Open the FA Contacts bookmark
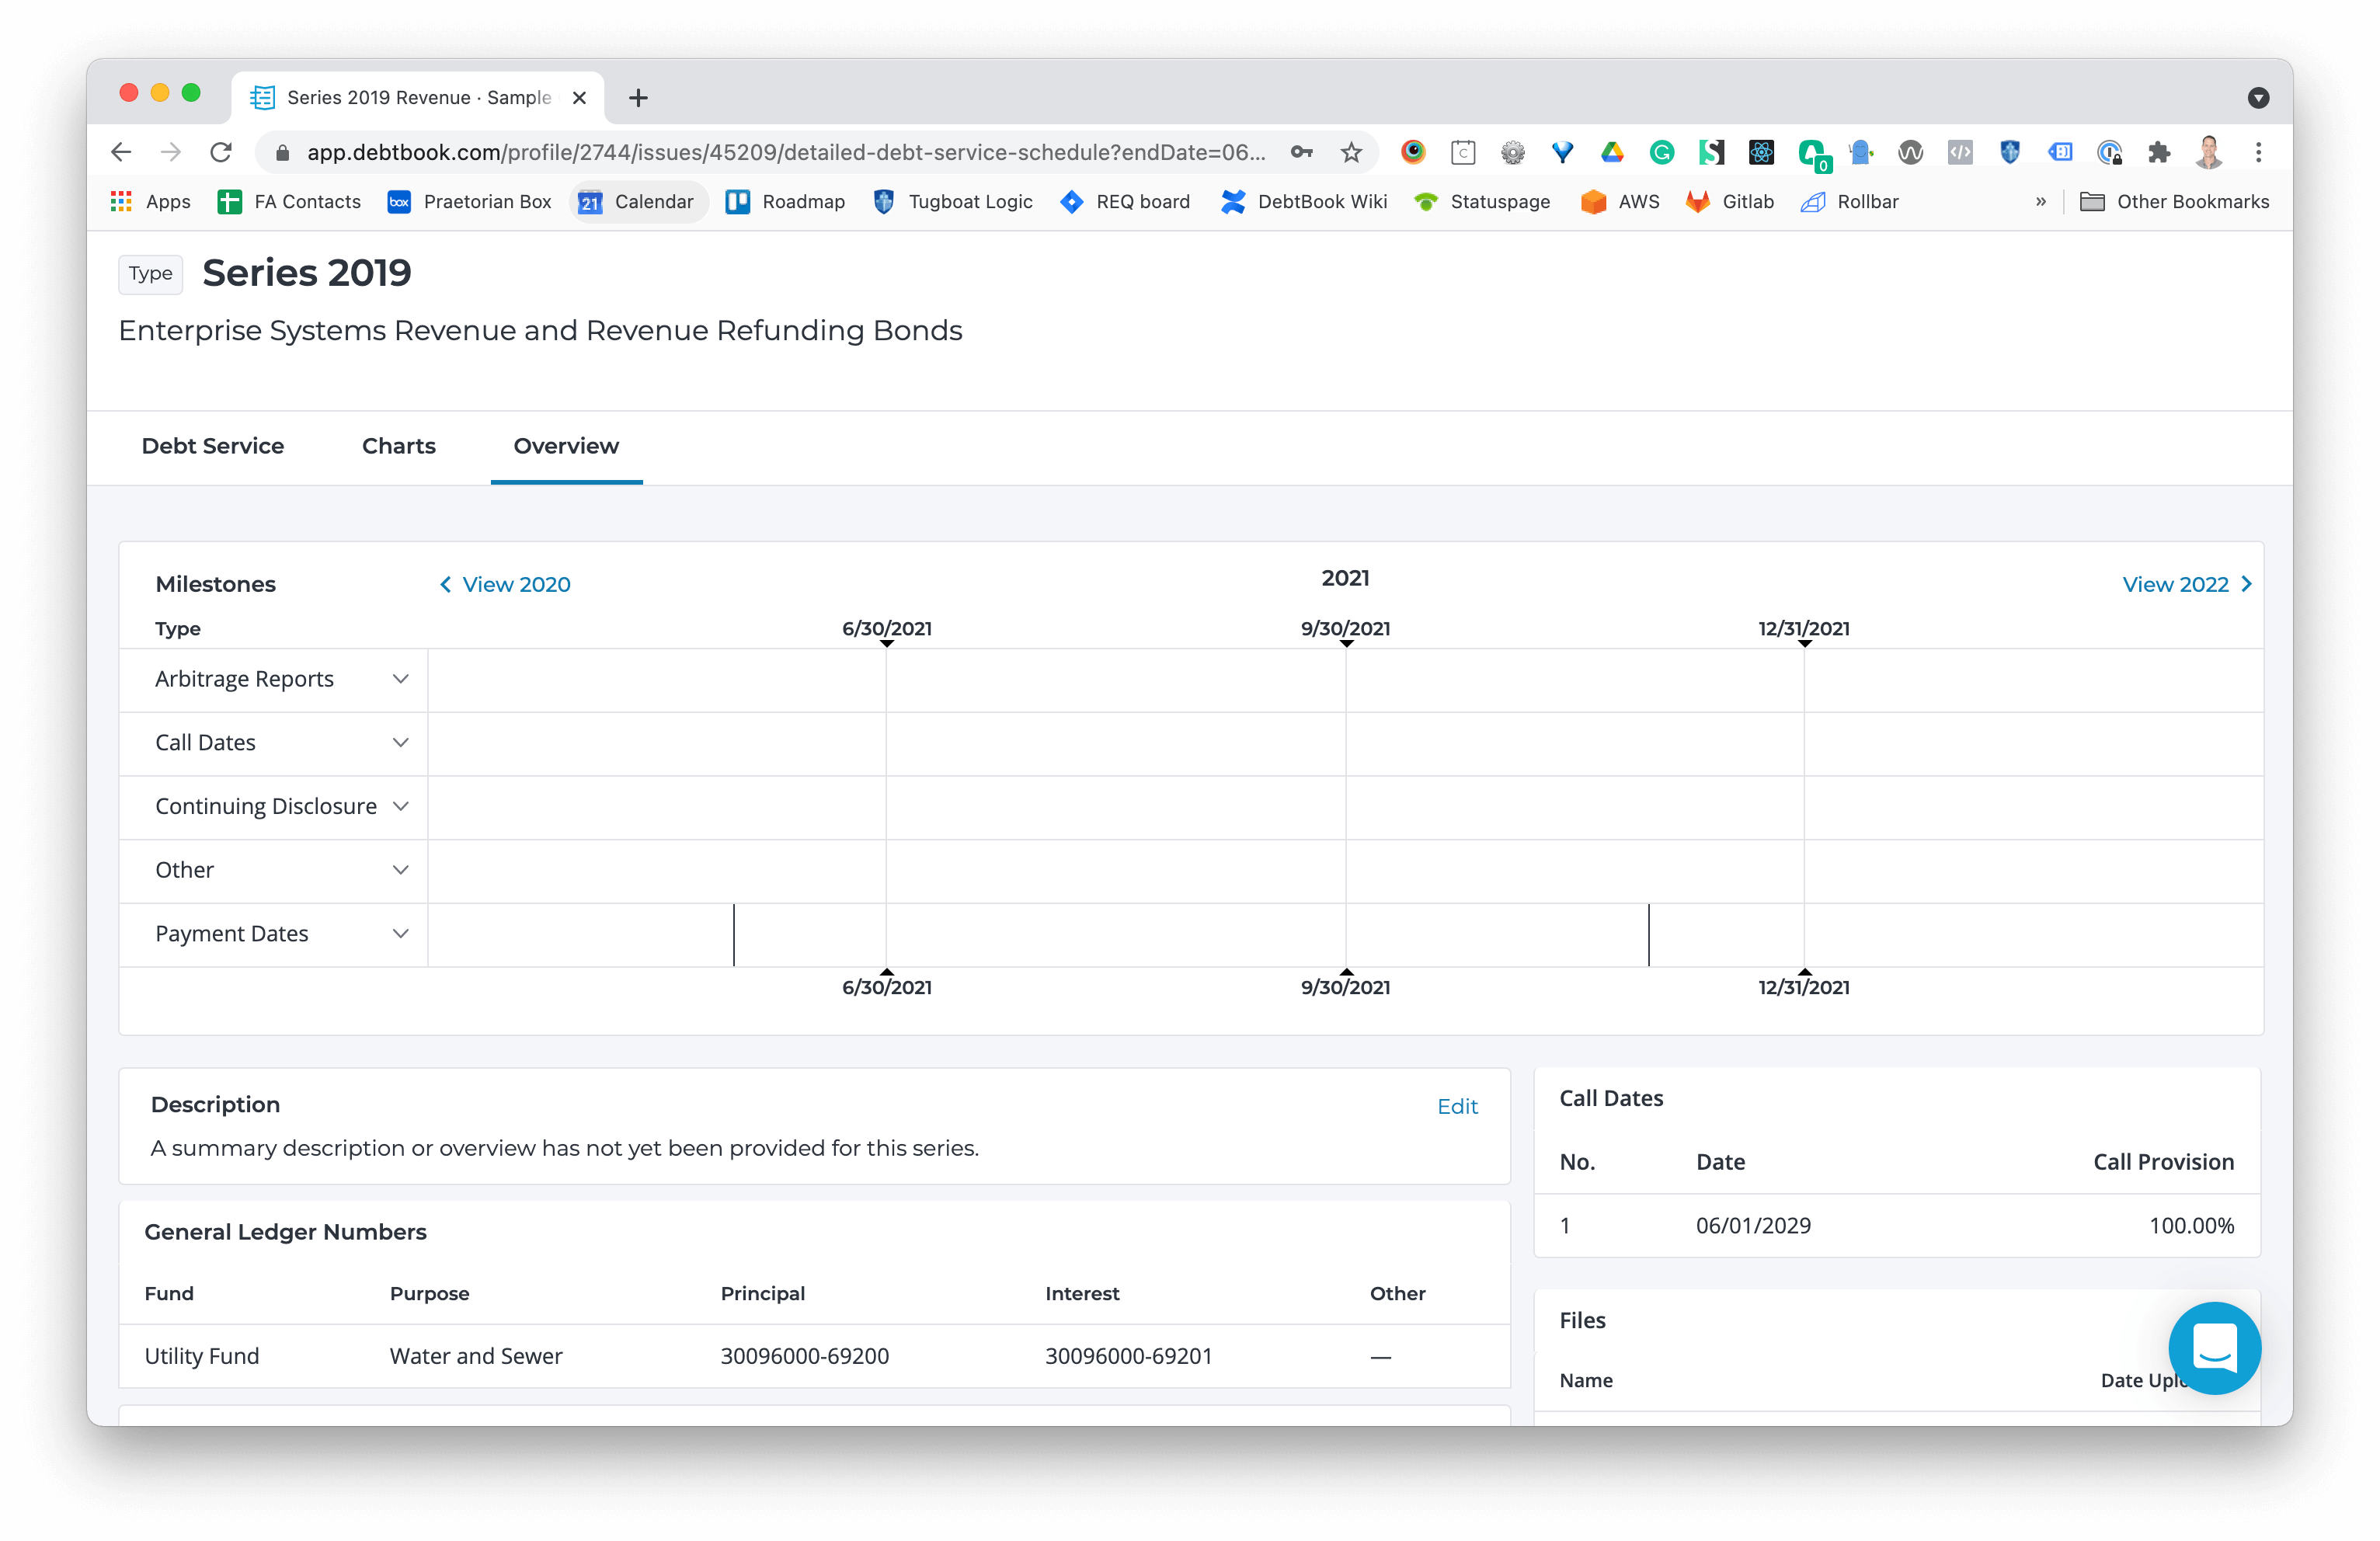 pos(289,201)
